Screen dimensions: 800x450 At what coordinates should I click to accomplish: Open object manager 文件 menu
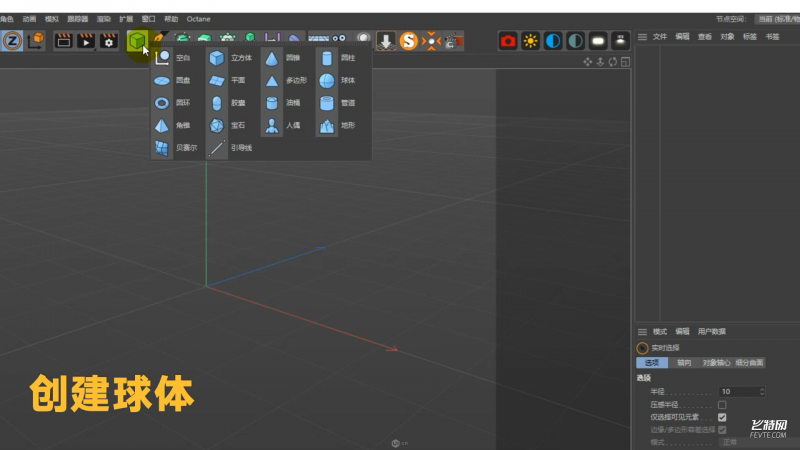(x=660, y=37)
